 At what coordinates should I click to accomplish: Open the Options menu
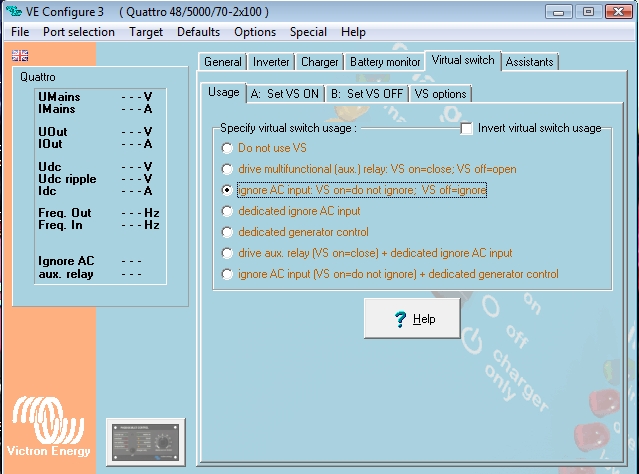pos(255,32)
